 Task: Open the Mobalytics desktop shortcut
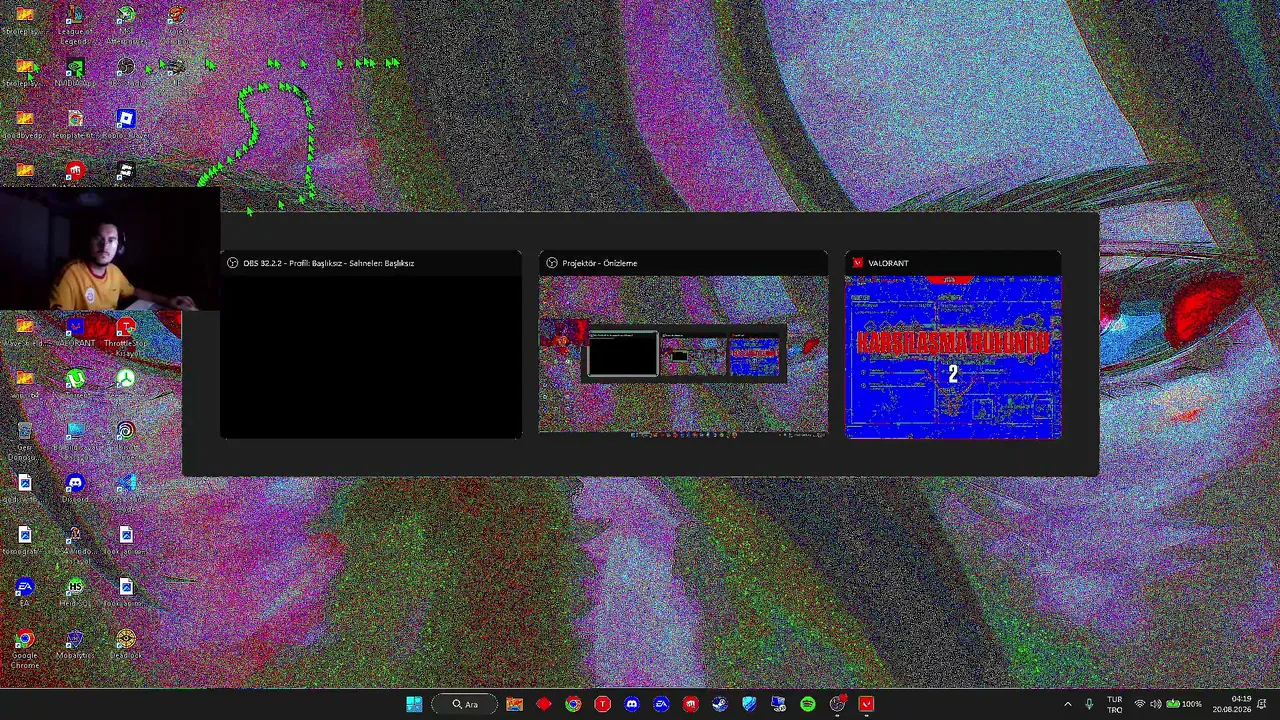pyautogui.click(x=75, y=644)
